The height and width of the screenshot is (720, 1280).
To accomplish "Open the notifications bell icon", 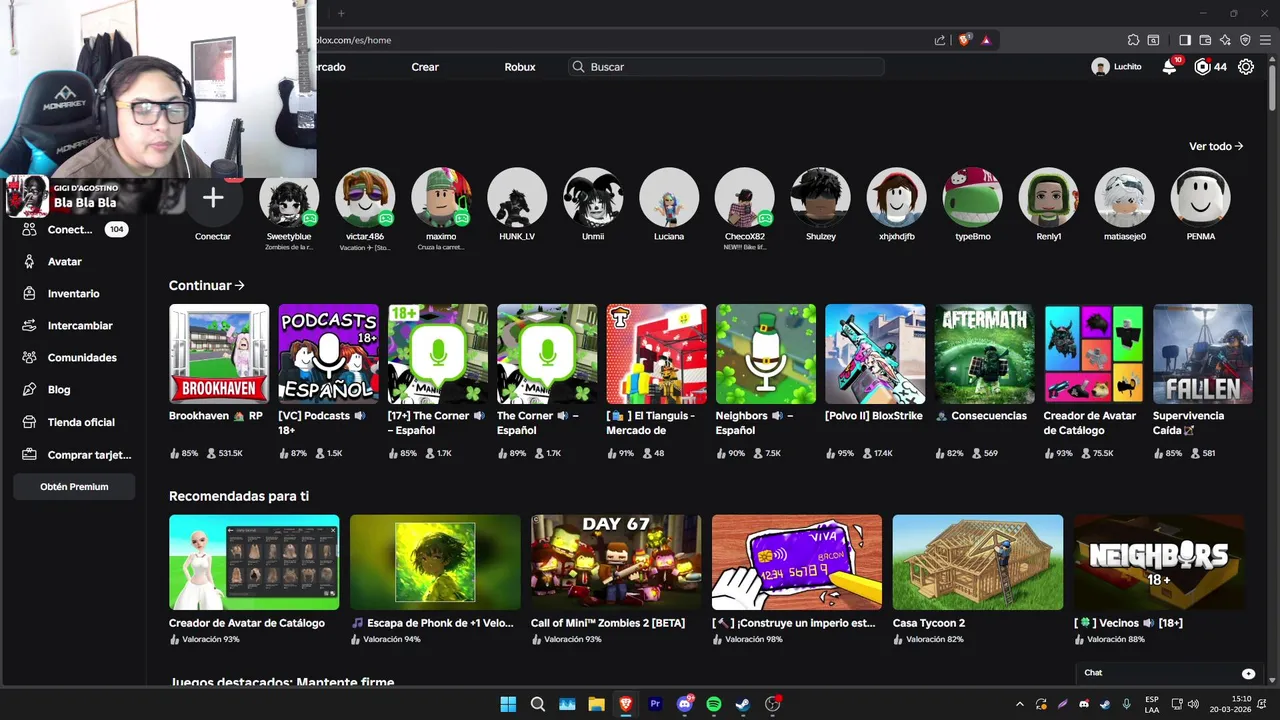I will point(1169,67).
